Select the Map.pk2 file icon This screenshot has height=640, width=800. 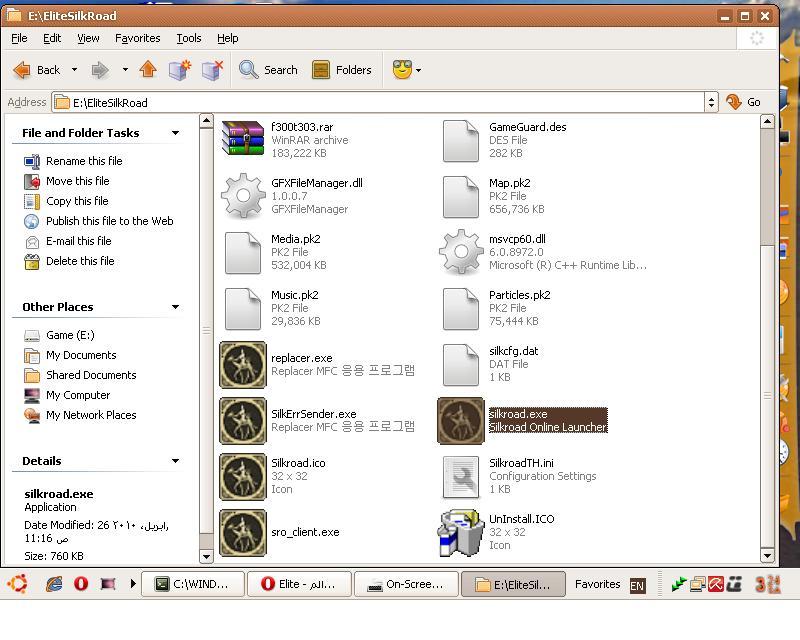click(x=461, y=197)
